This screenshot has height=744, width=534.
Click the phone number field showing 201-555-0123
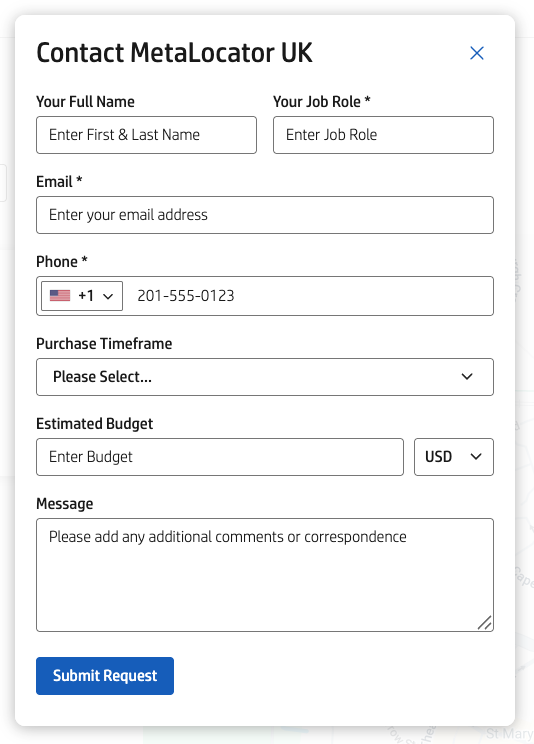click(x=309, y=296)
